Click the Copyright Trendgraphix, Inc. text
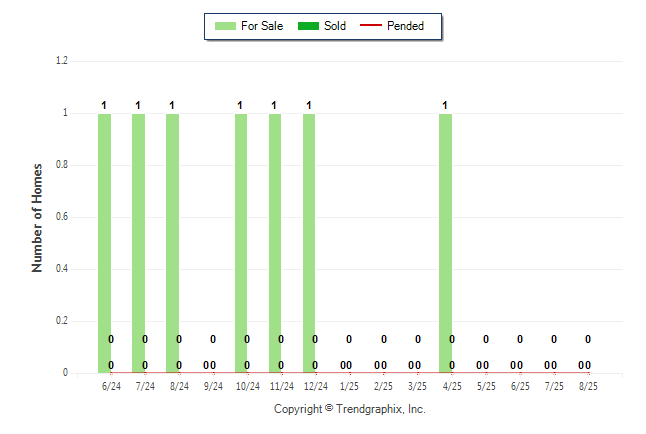The width and height of the screenshot is (646, 434). click(x=350, y=409)
